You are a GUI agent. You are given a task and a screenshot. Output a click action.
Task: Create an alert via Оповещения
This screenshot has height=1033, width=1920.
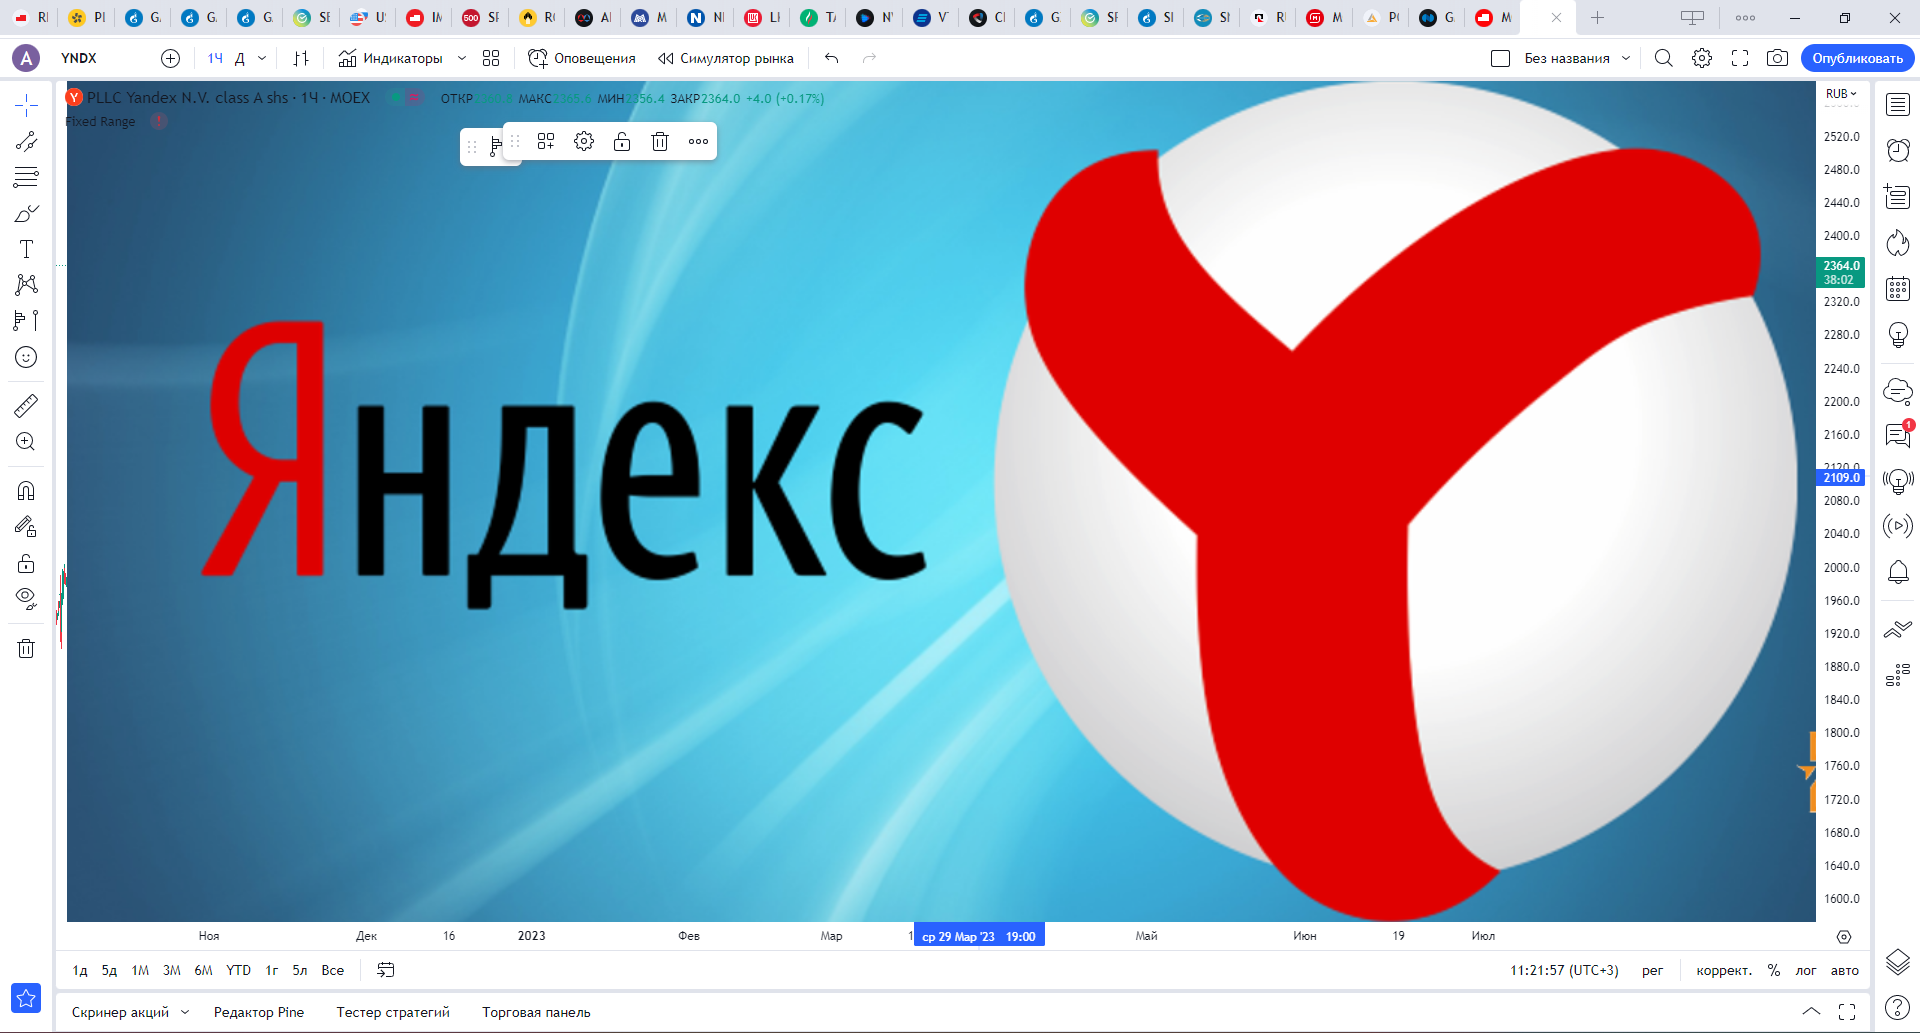click(582, 58)
